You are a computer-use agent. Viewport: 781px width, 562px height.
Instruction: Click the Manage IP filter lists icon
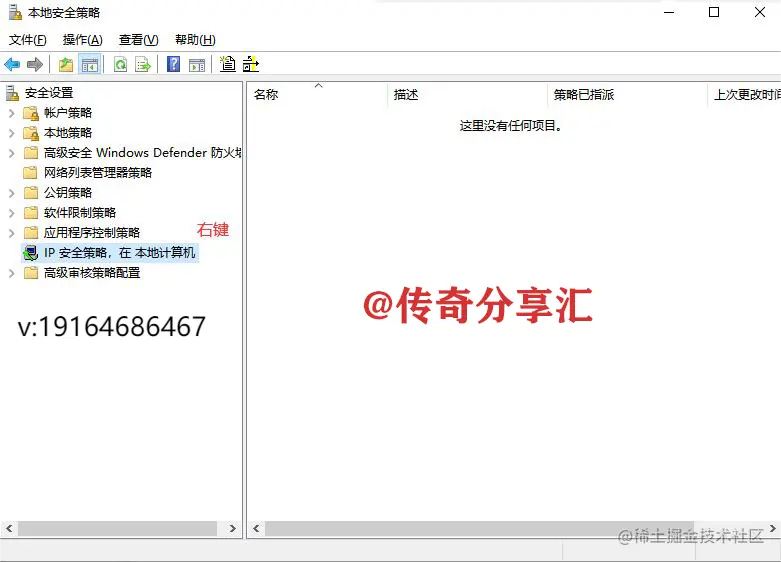[x=251, y=64]
